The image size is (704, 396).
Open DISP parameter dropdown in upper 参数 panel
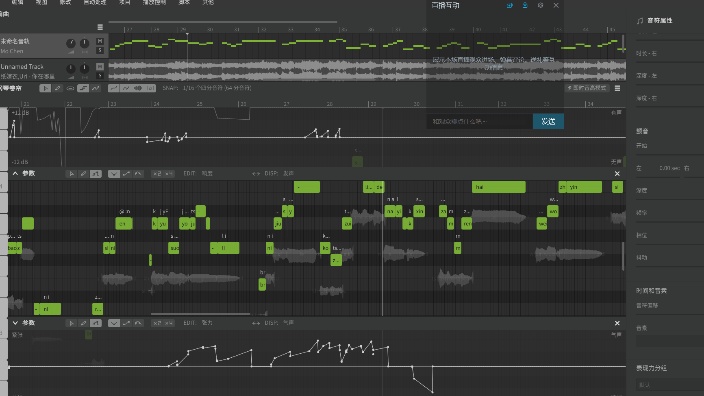[x=279, y=173]
